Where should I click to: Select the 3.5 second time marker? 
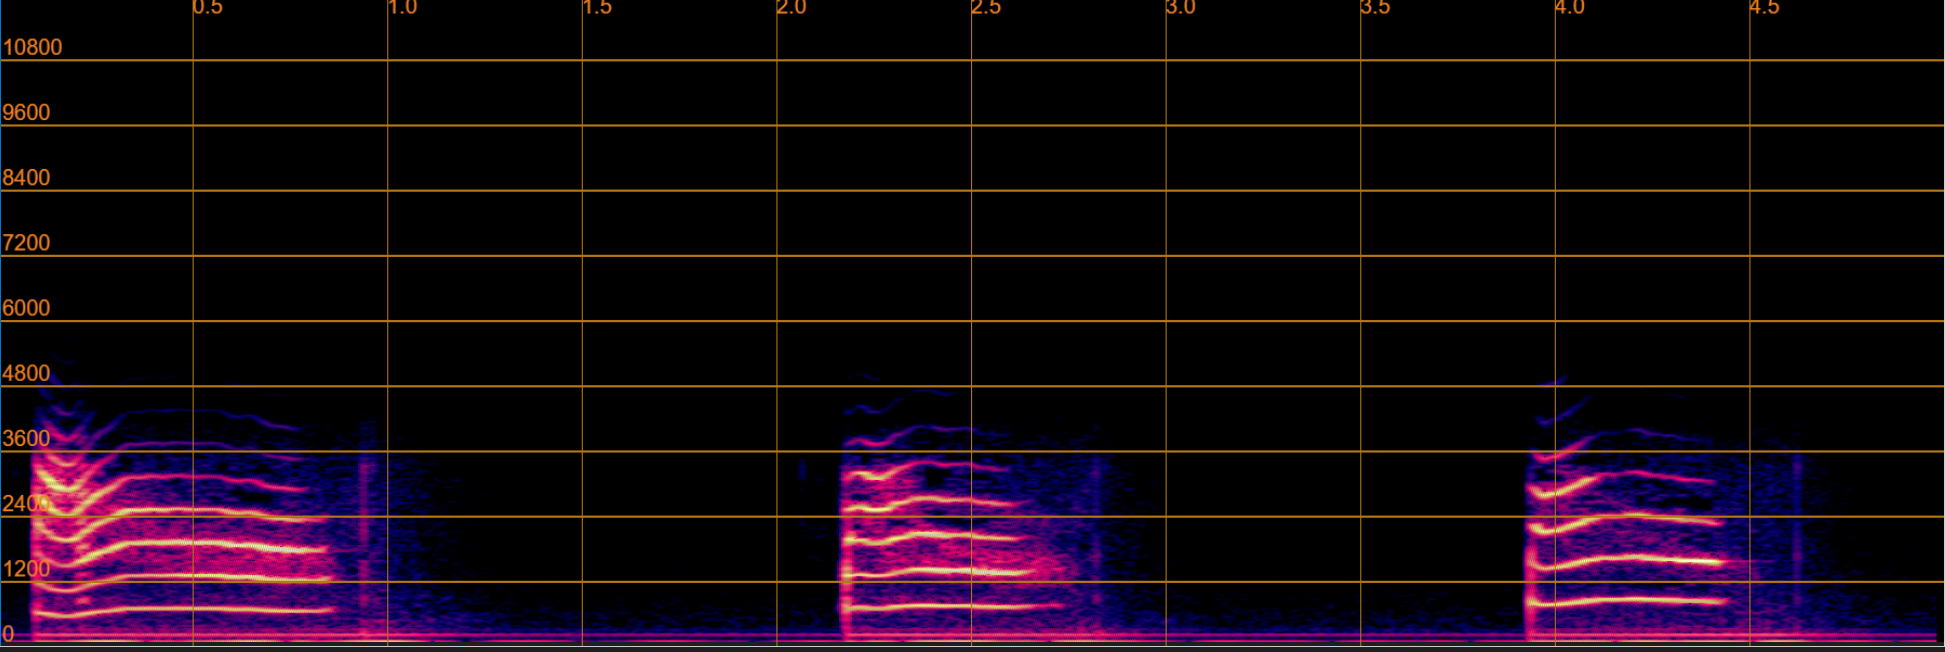coord(1375,8)
